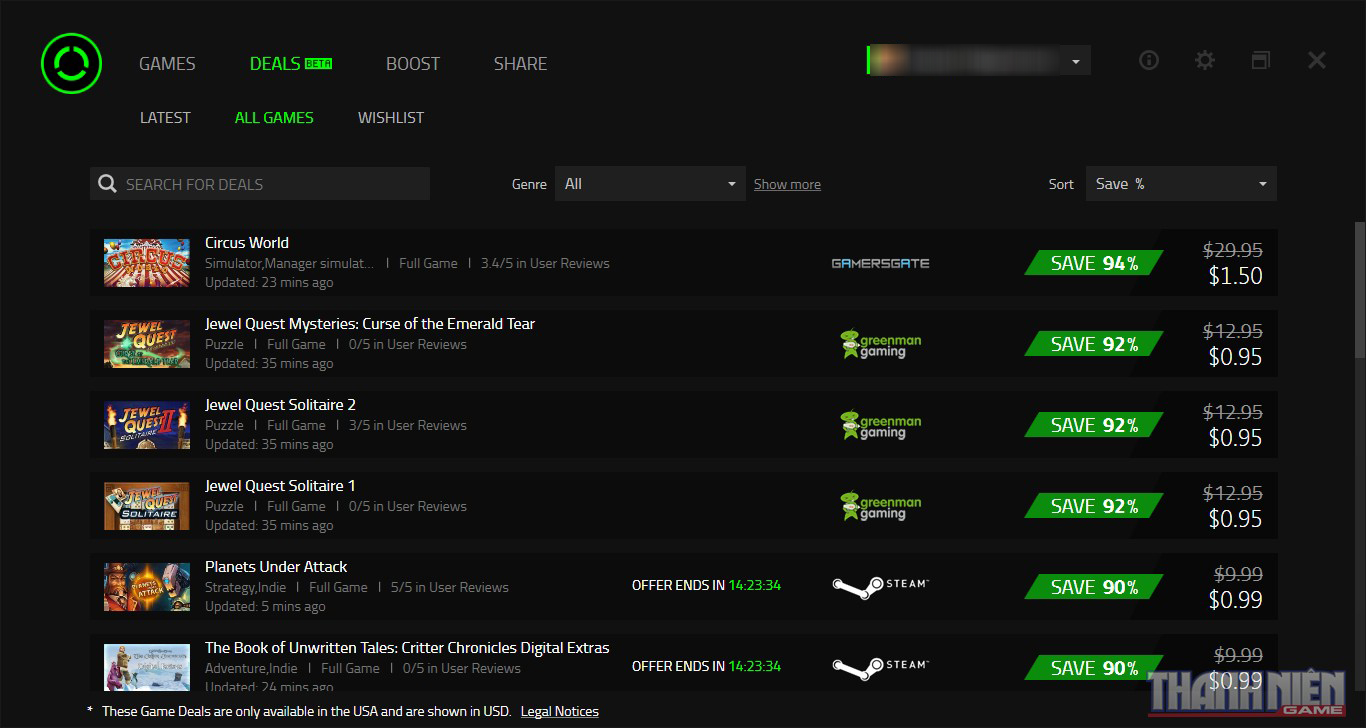The height and width of the screenshot is (728, 1366).
Task: Click 3.4/5 in User Reviews text
Action: 545,263
